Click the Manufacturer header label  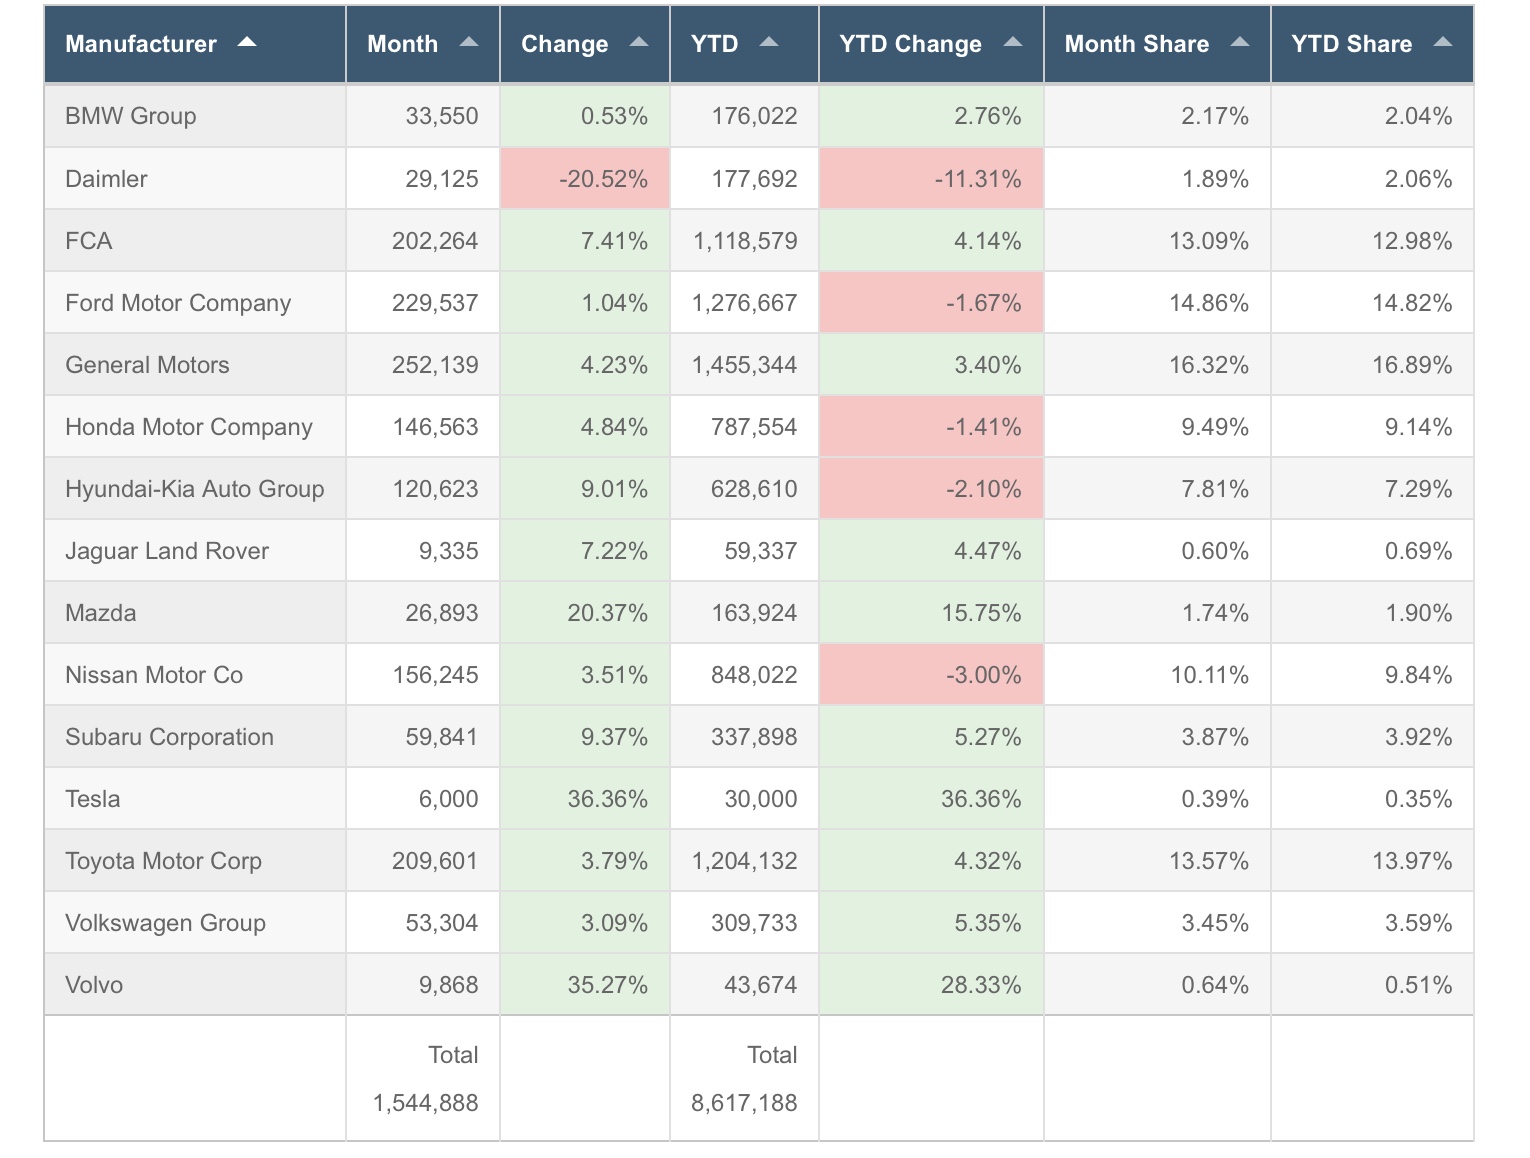(x=140, y=44)
